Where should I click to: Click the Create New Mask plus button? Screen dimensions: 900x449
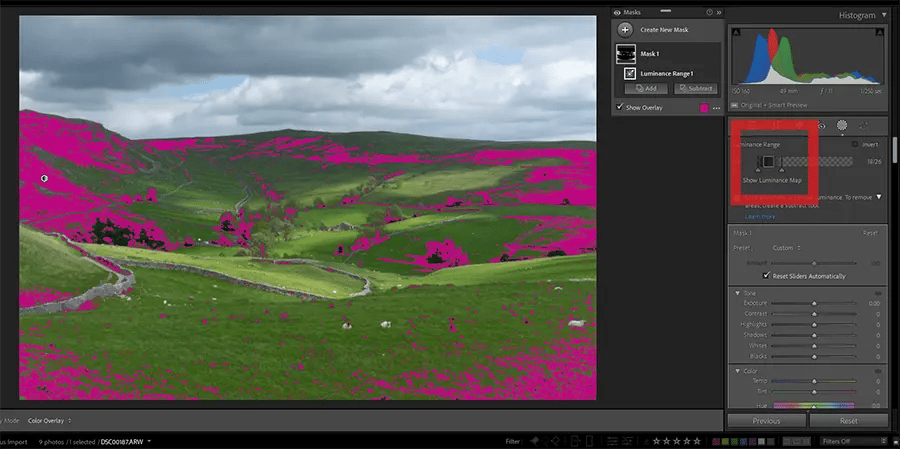625,30
